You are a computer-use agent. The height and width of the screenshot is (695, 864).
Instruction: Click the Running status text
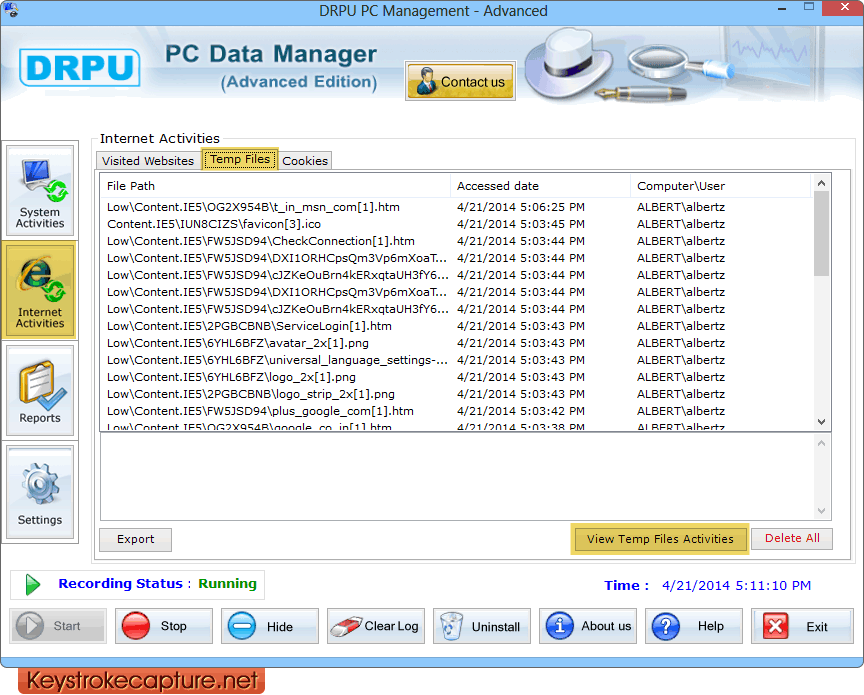227,584
